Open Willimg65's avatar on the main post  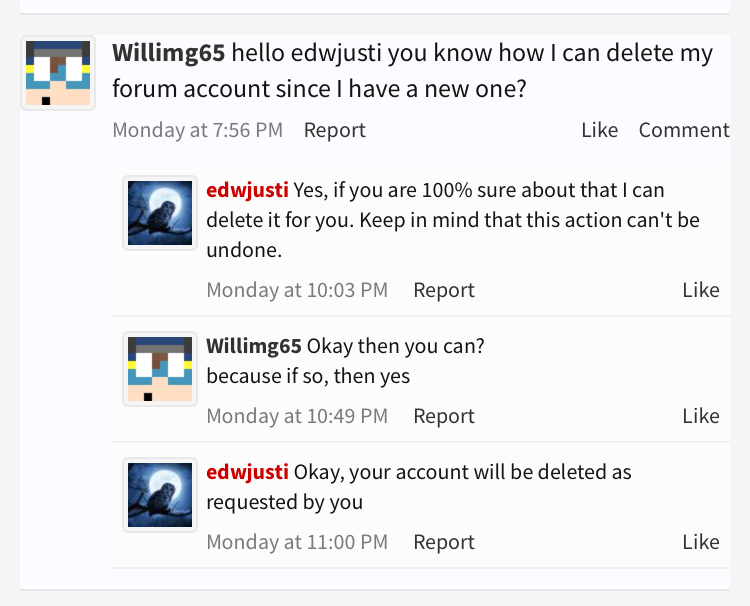[58, 73]
